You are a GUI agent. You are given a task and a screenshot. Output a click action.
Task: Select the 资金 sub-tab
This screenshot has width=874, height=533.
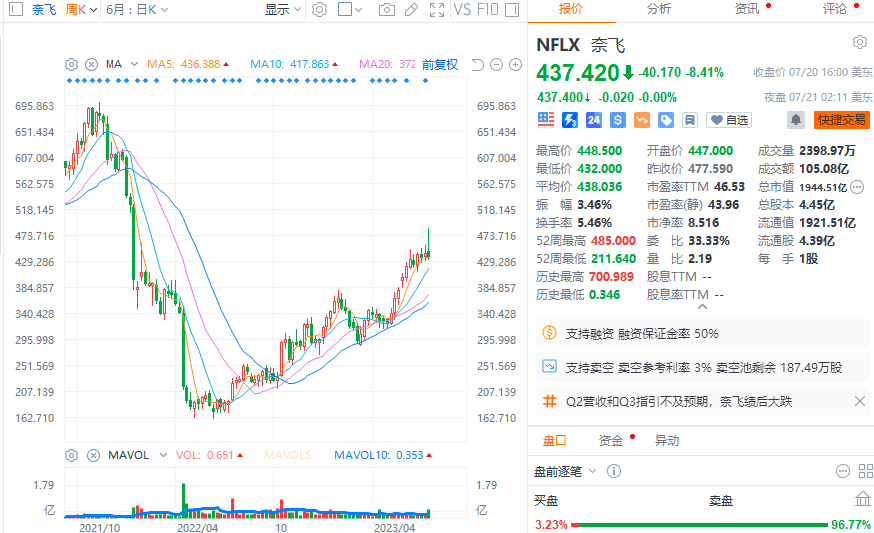pyautogui.click(x=610, y=440)
